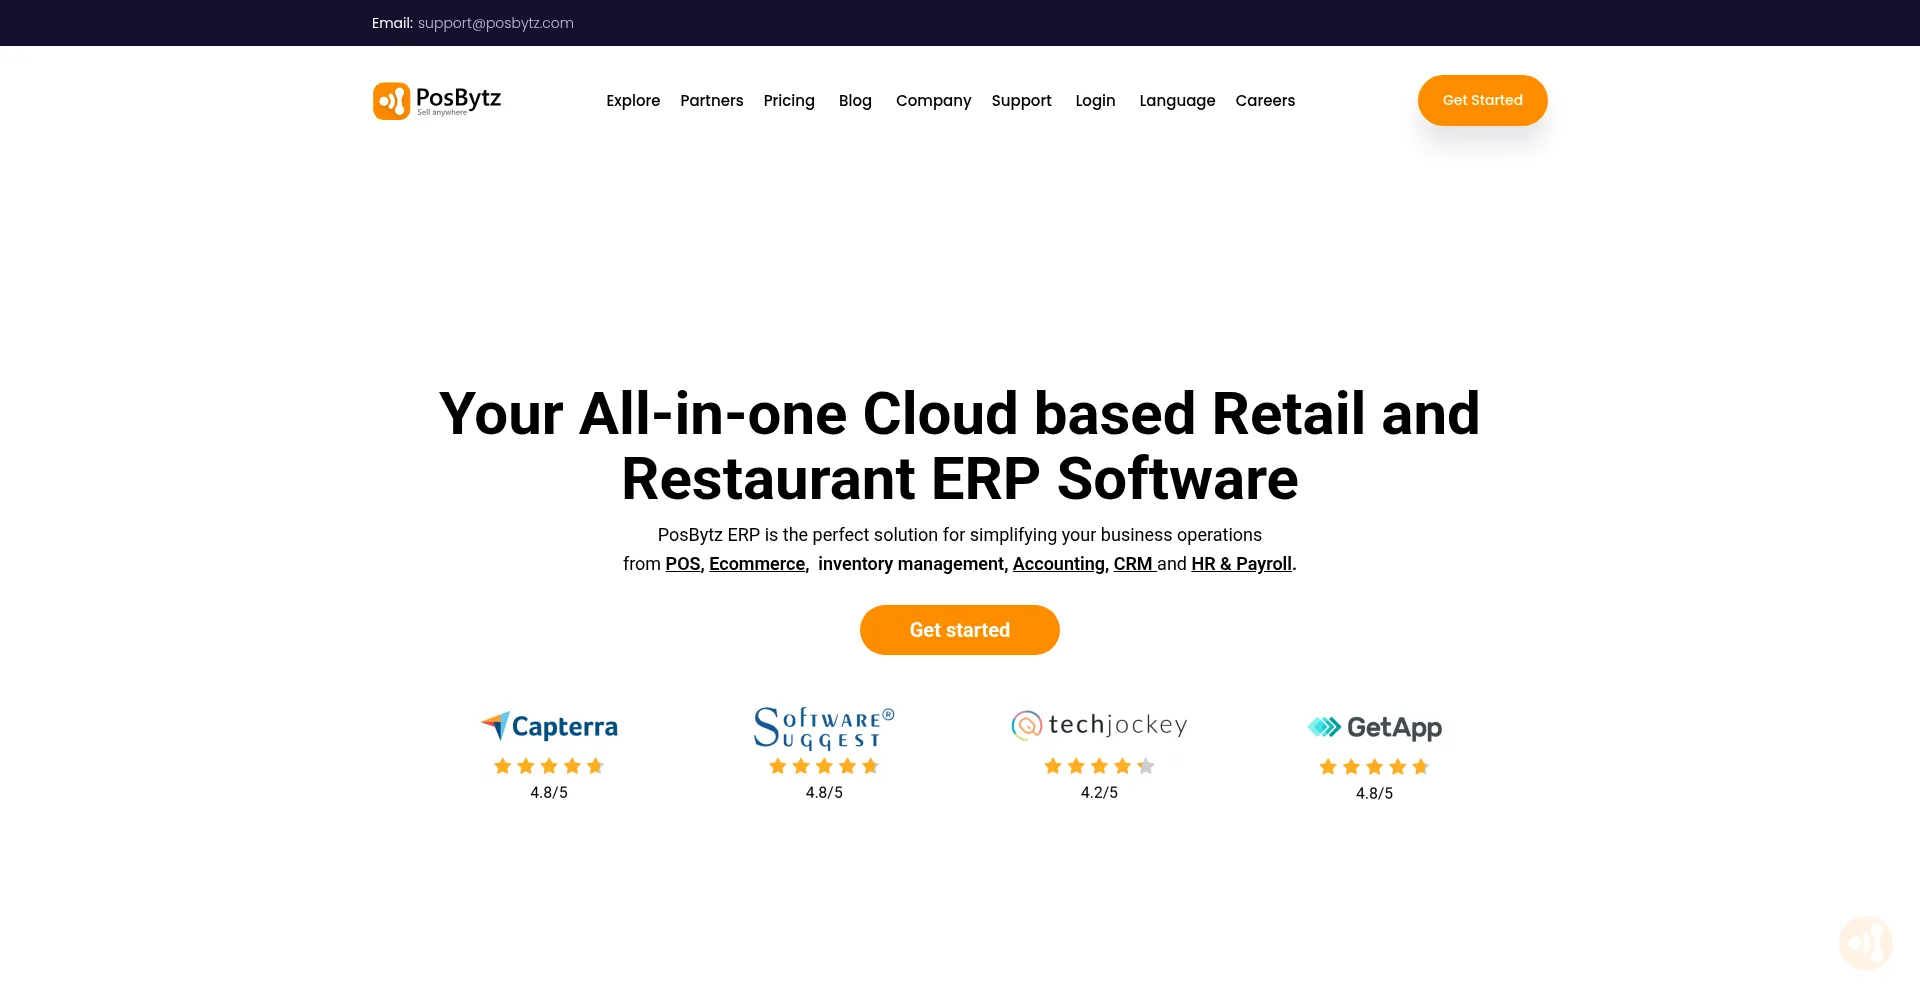
Task: Open the HR & Payroll link
Action: coord(1241,564)
